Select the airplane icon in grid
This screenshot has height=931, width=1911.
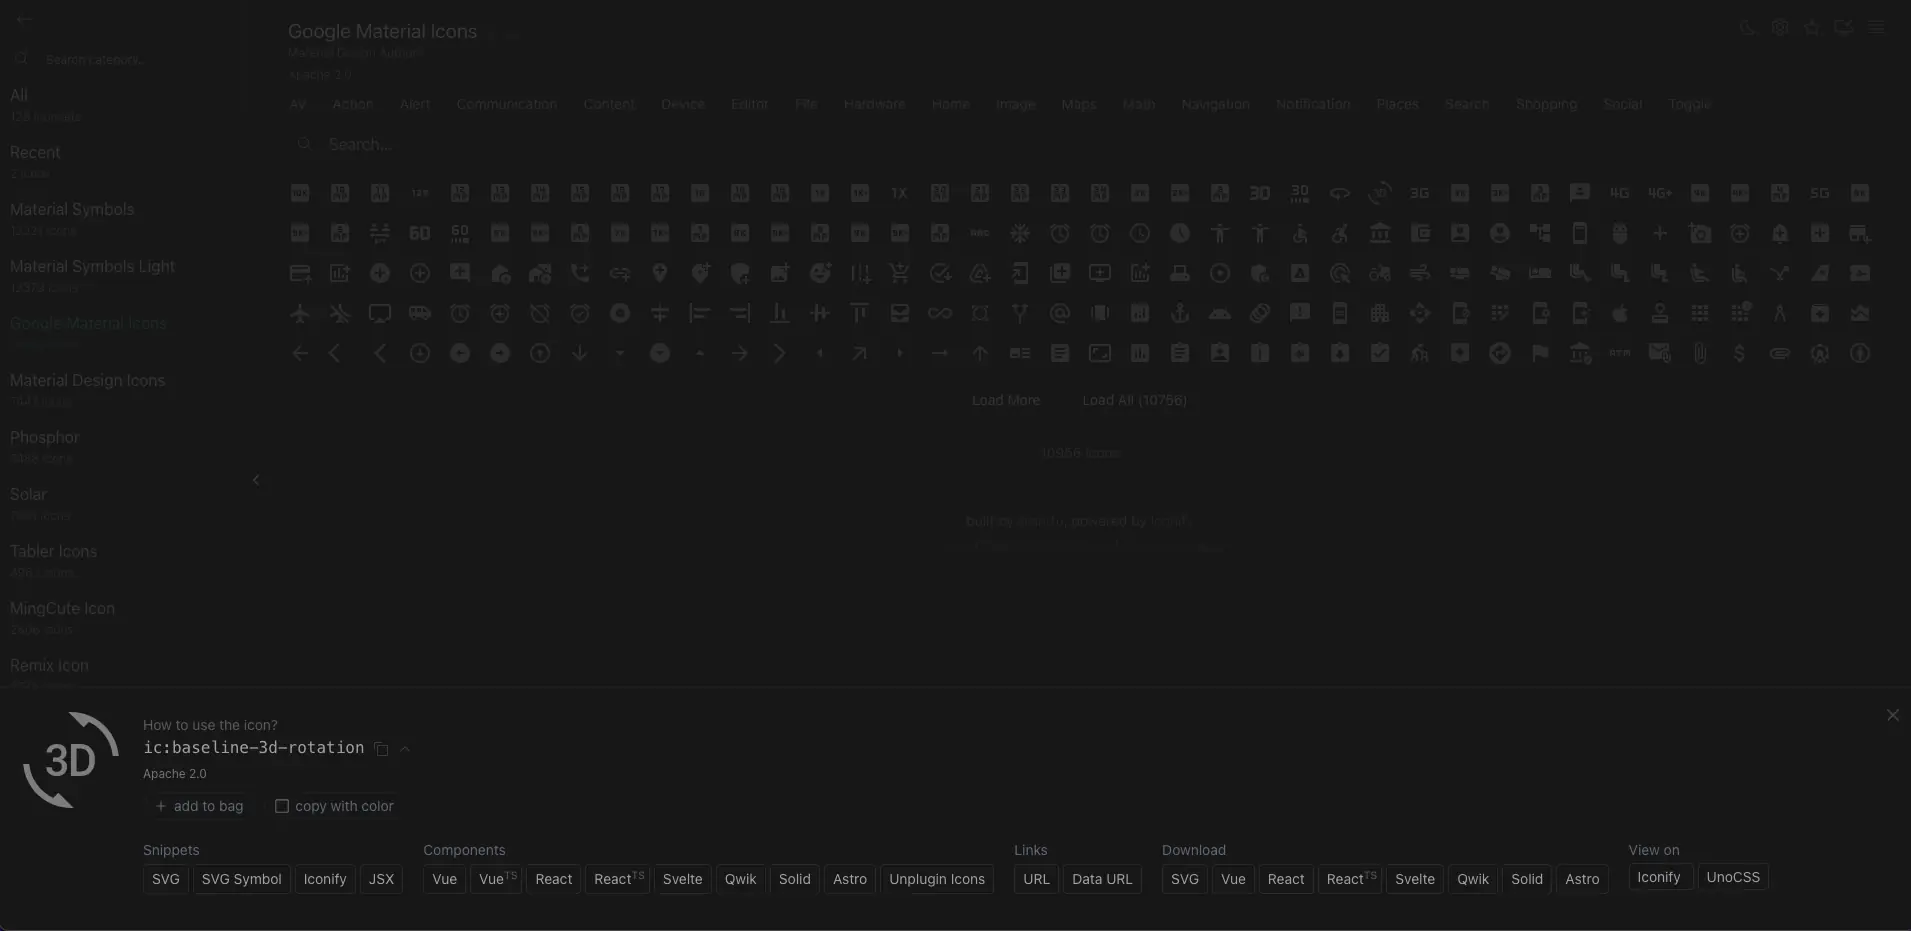pos(300,314)
